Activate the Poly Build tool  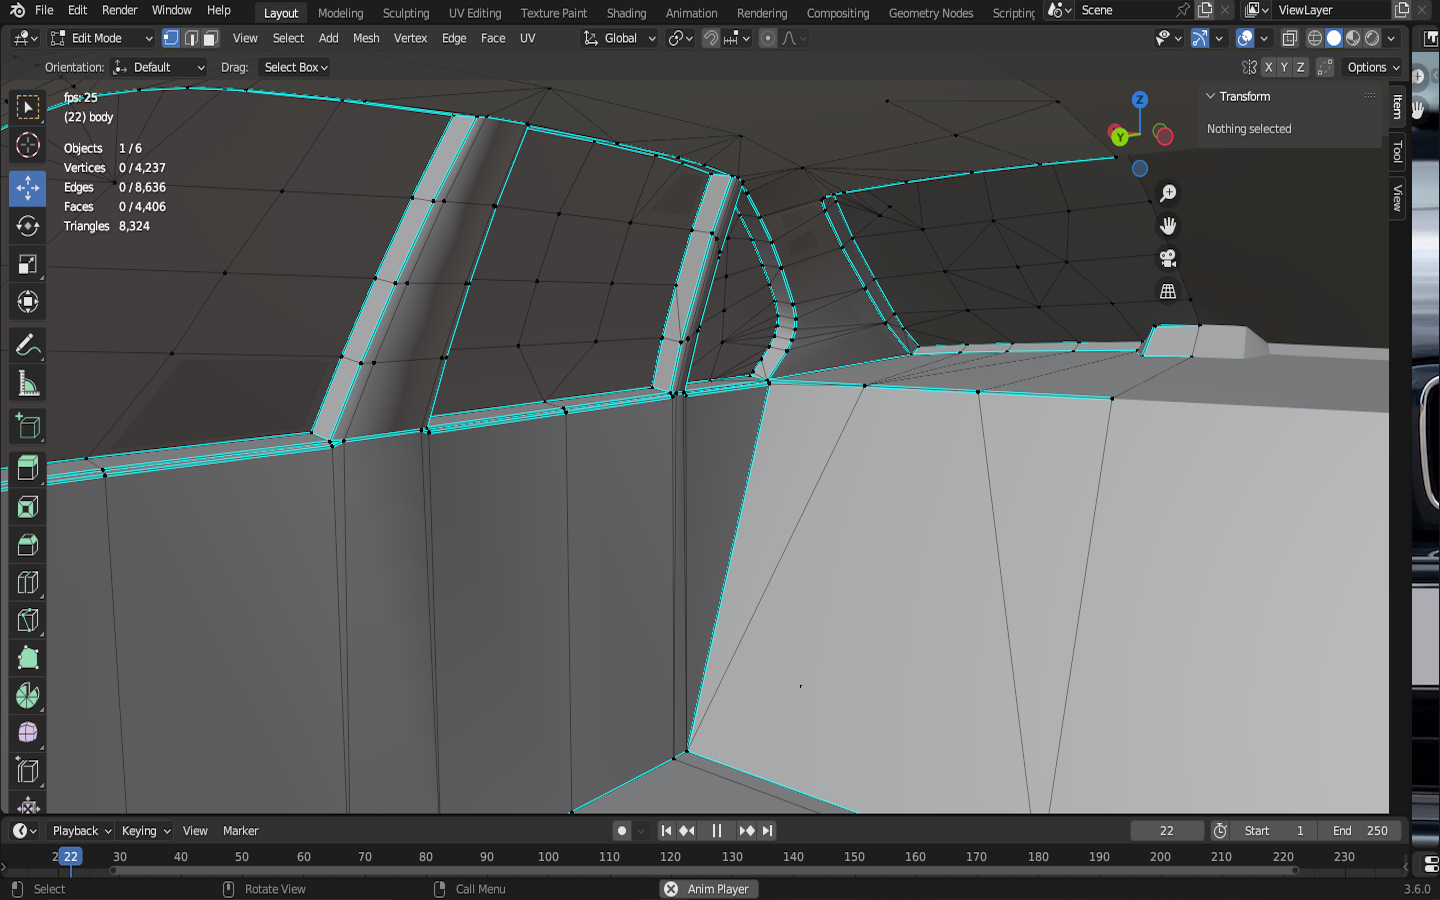coord(28,659)
